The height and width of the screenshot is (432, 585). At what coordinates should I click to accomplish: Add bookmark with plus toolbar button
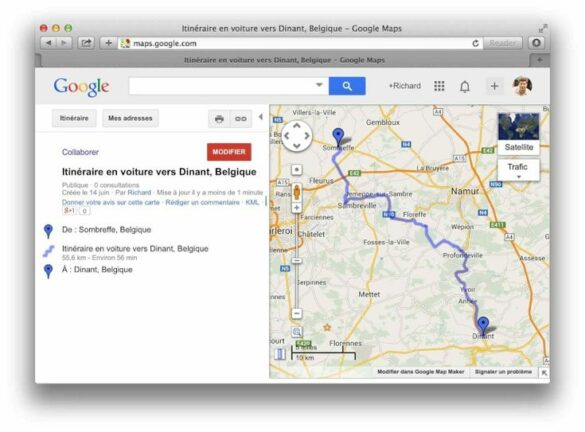point(108,43)
